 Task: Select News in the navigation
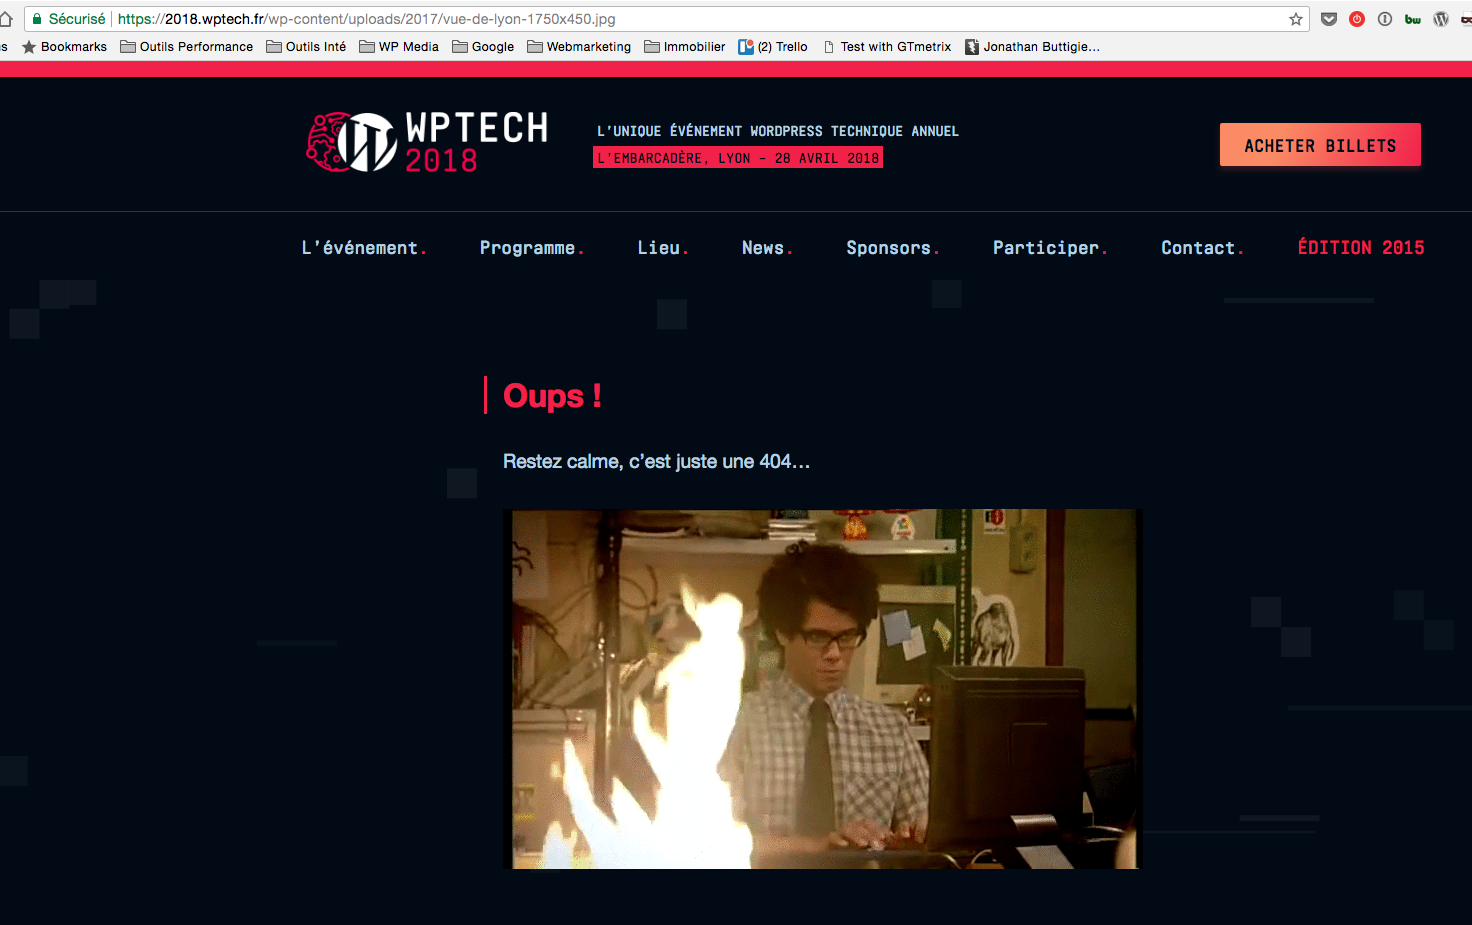point(767,248)
